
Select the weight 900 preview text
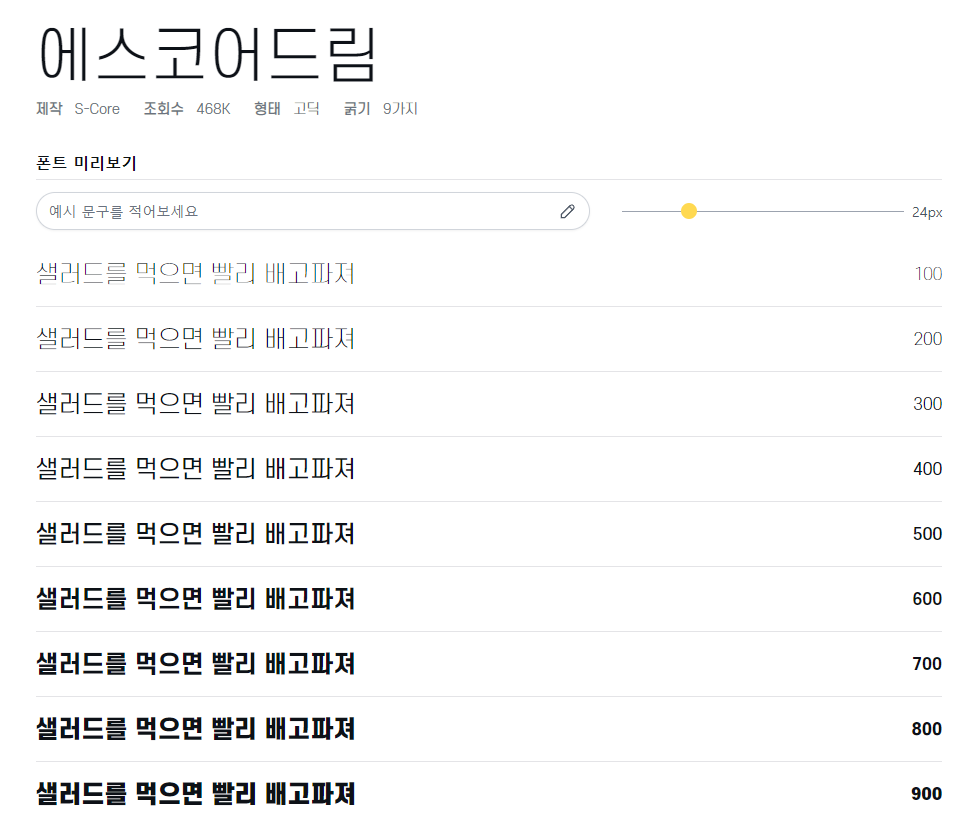pos(196,793)
